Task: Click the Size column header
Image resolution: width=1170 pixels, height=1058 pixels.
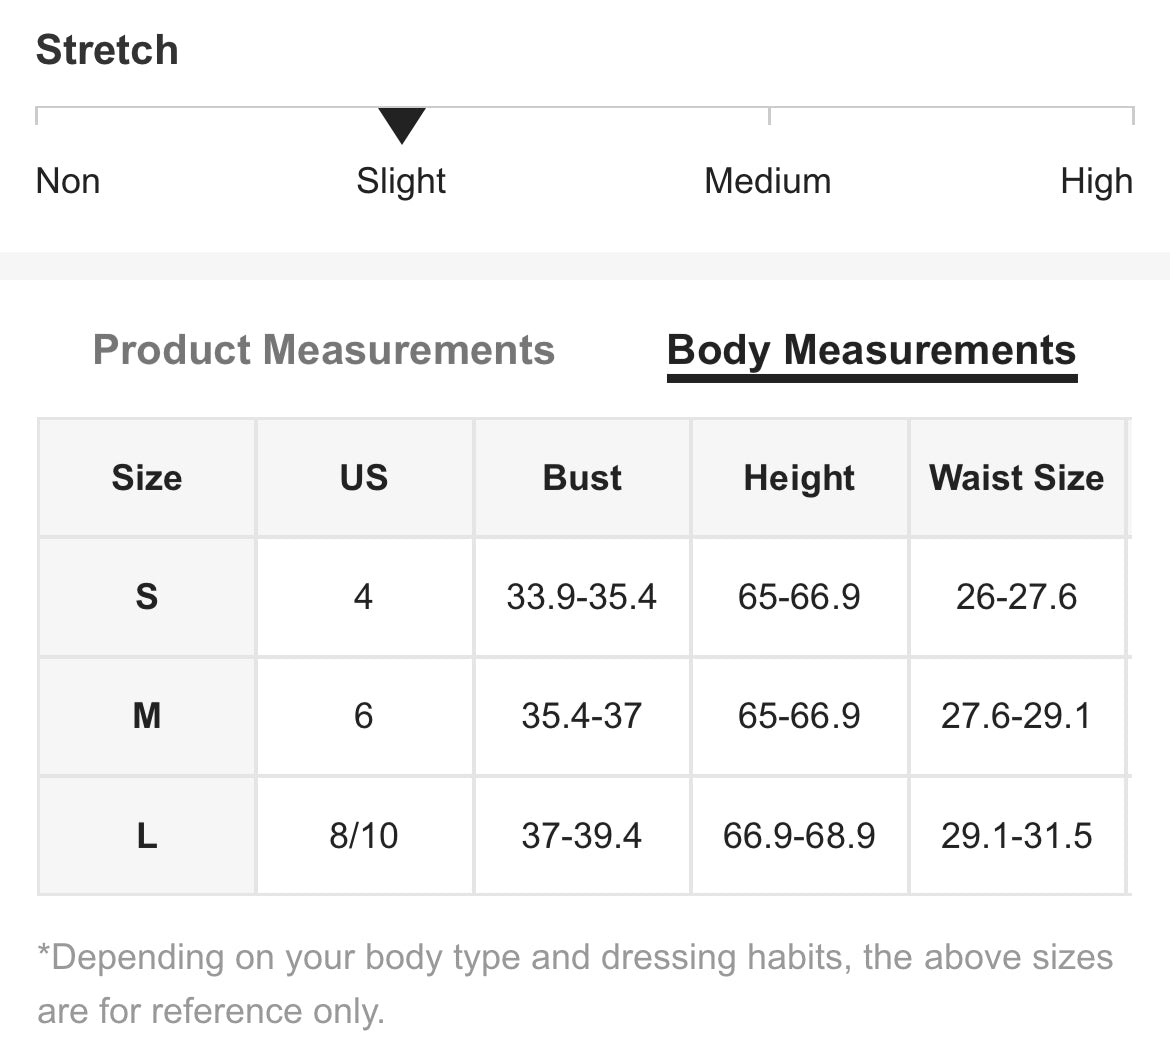Action: (147, 478)
